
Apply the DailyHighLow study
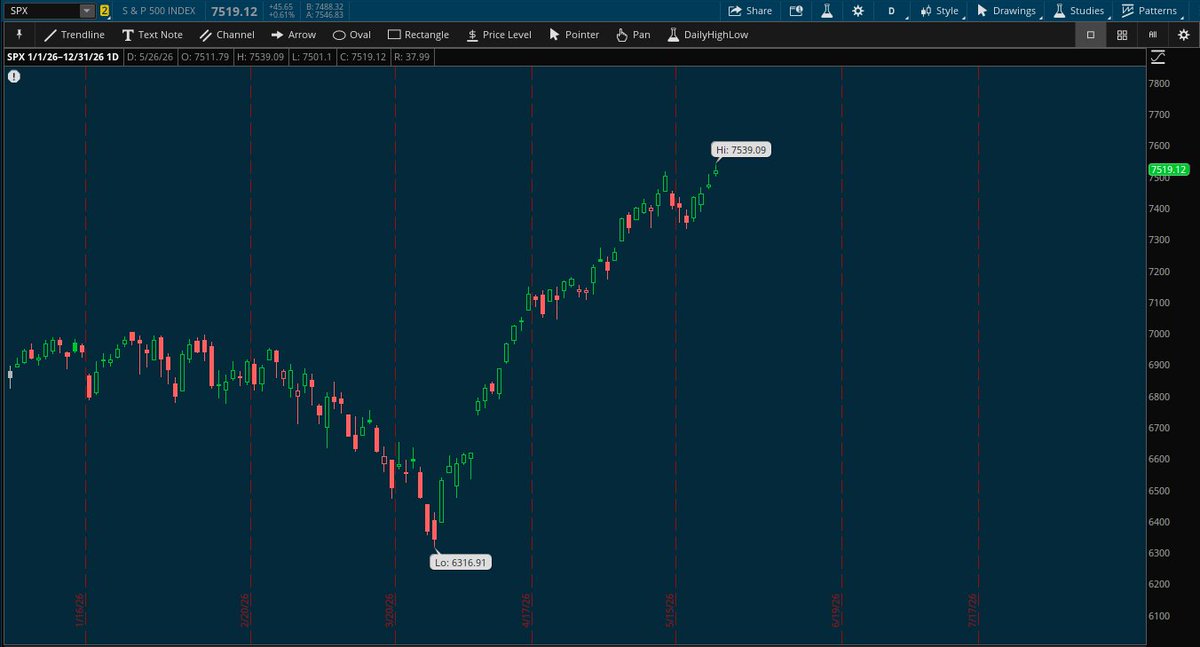(706, 34)
